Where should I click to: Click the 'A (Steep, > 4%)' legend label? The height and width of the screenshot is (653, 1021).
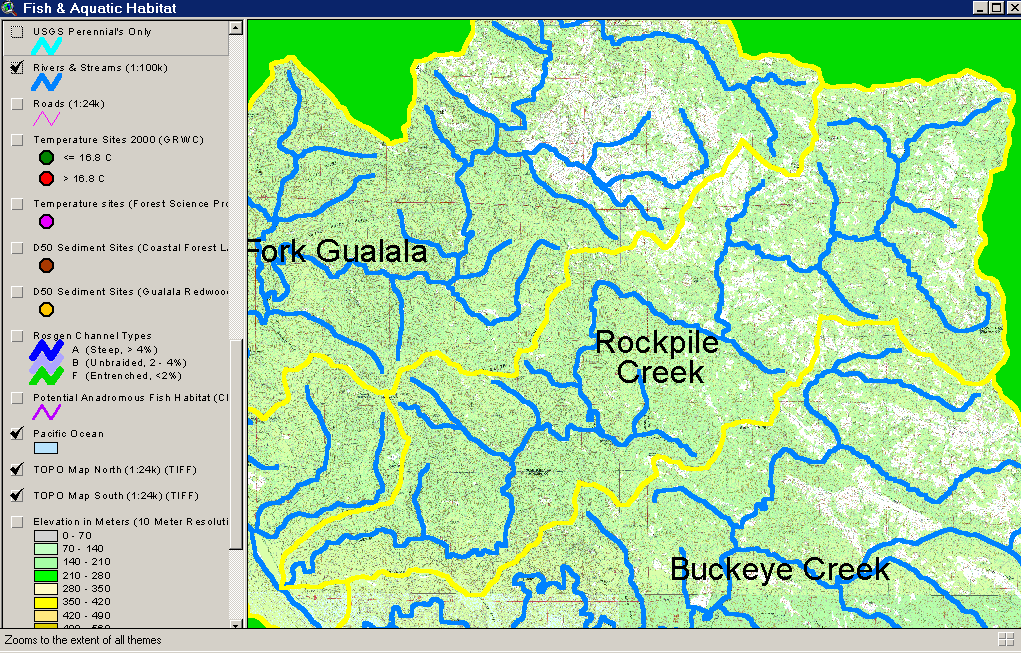[115, 350]
